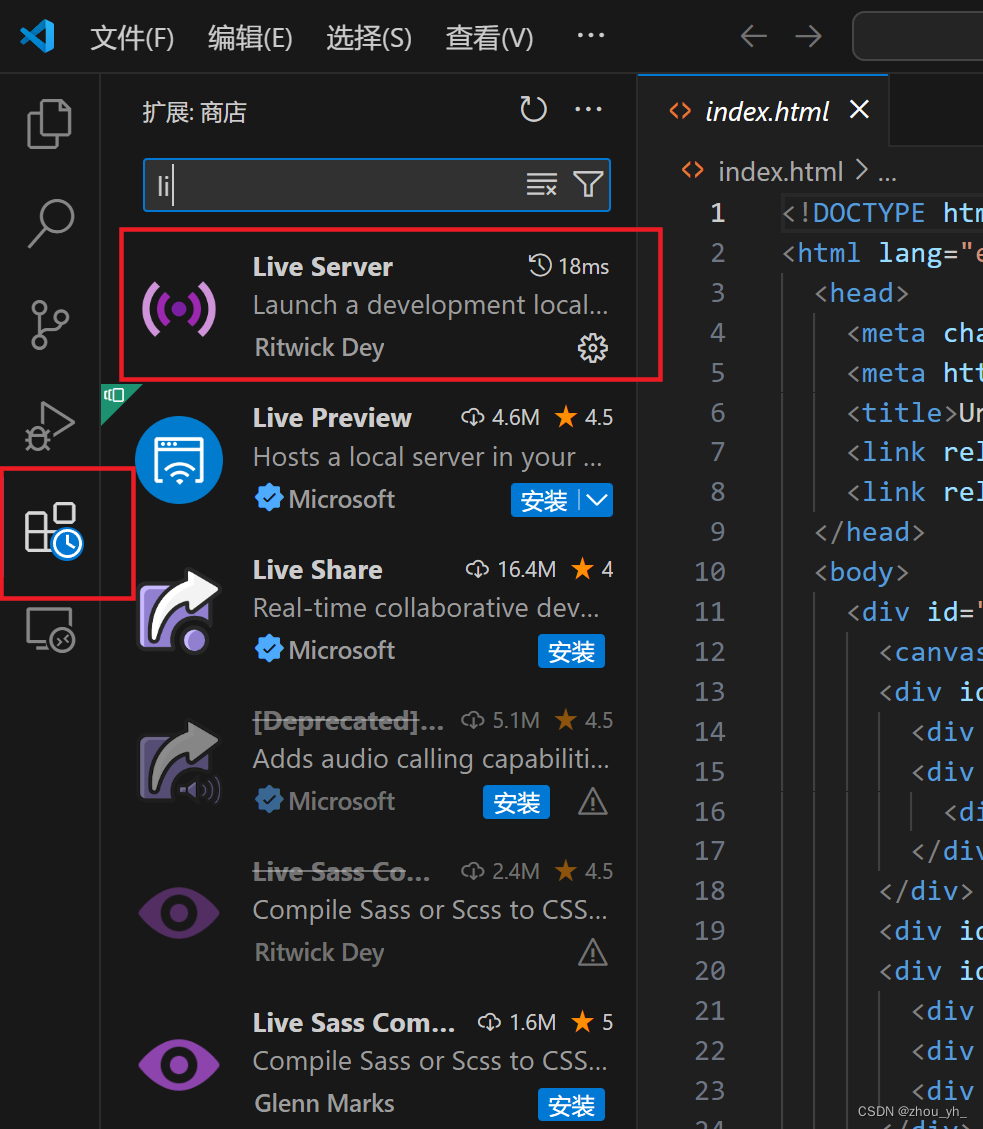Click Microsoft publisher under Live Share
983x1129 pixels.
point(341,650)
